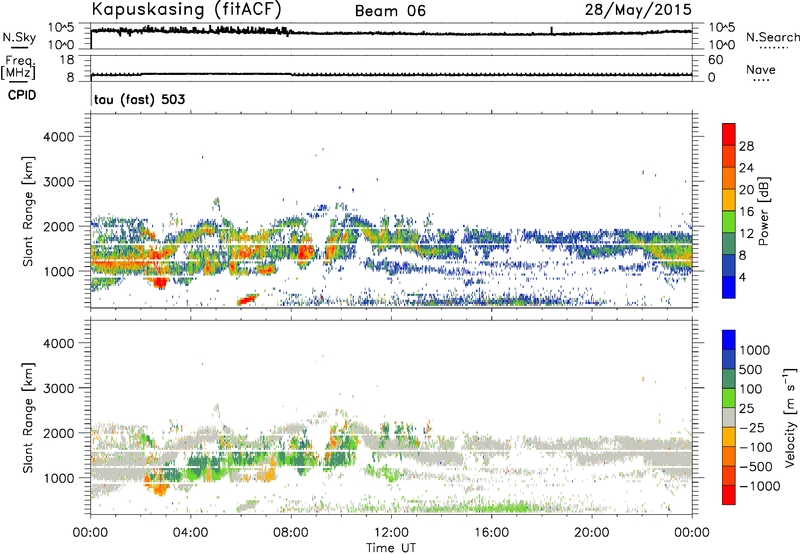Click the Slant Range label of the velocity plot
800x554 pixels.
click(28, 418)
